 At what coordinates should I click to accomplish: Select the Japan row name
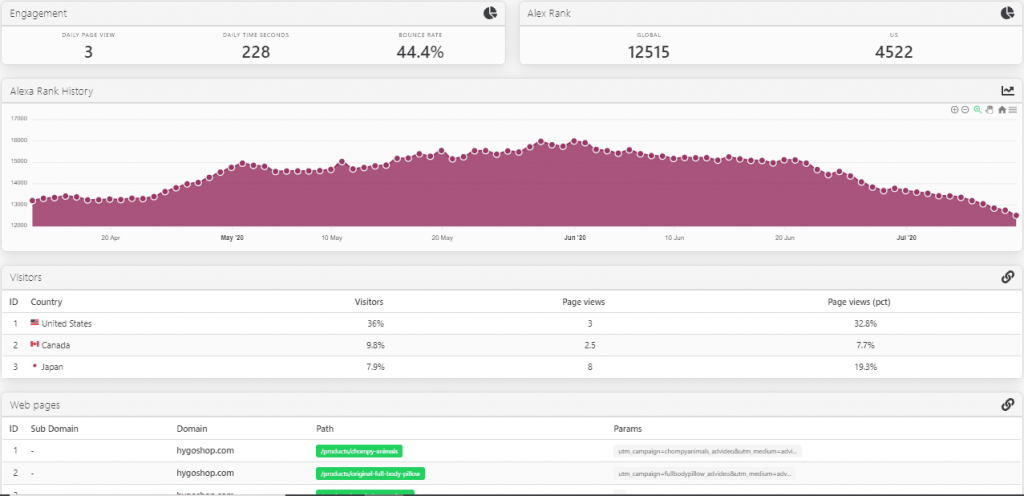(x=52, y=367)
